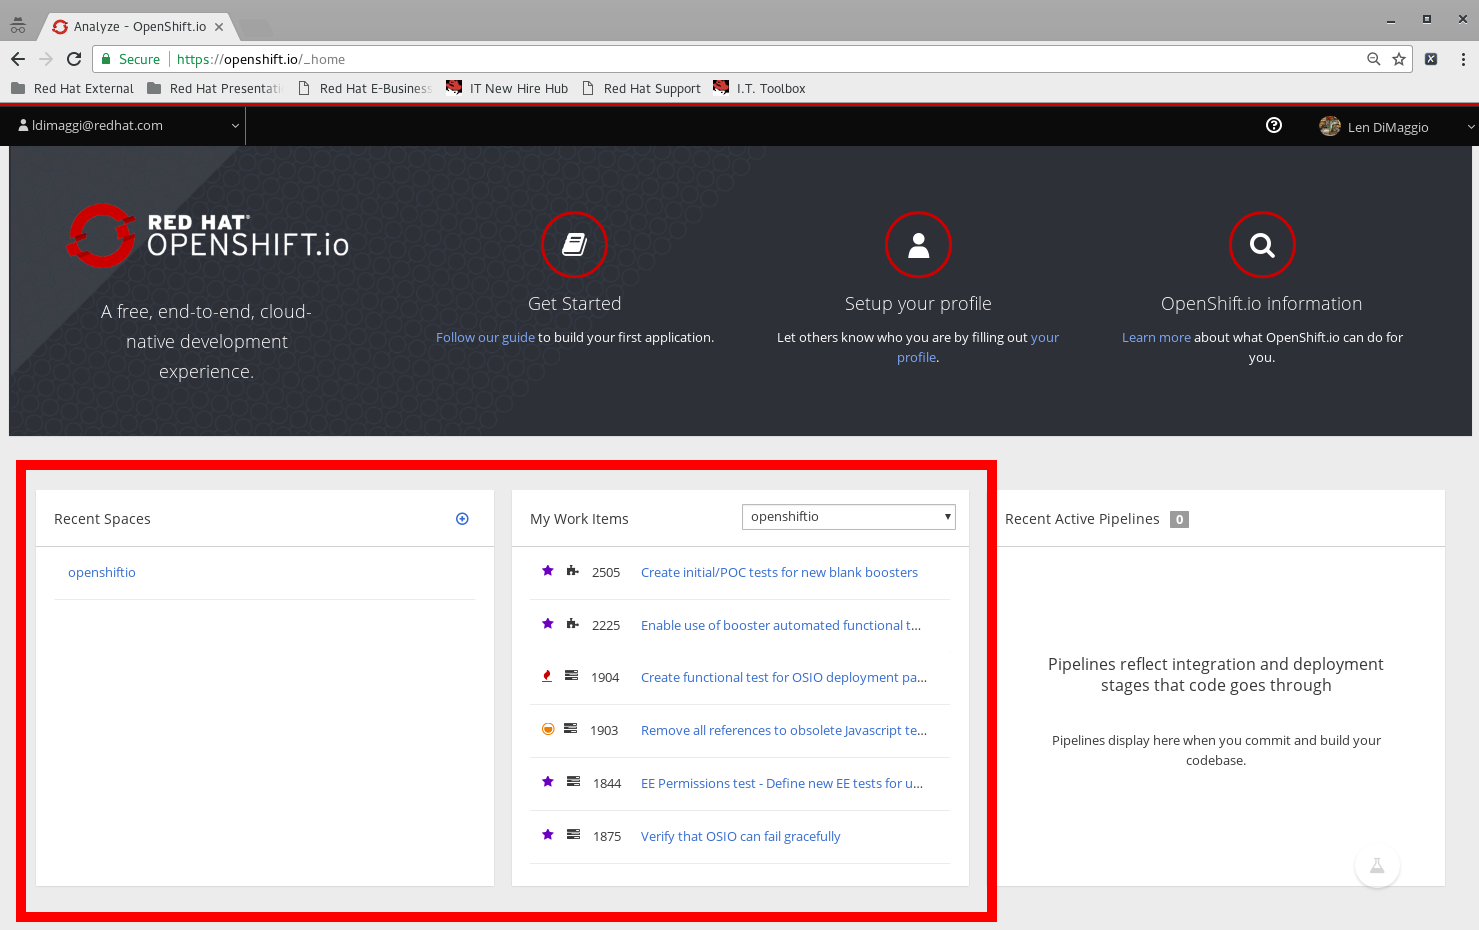The width and height of the screenshot is (1479, 930).
Task: Click the Red Hat OpenShift.io logo
Action: point(206,236)
